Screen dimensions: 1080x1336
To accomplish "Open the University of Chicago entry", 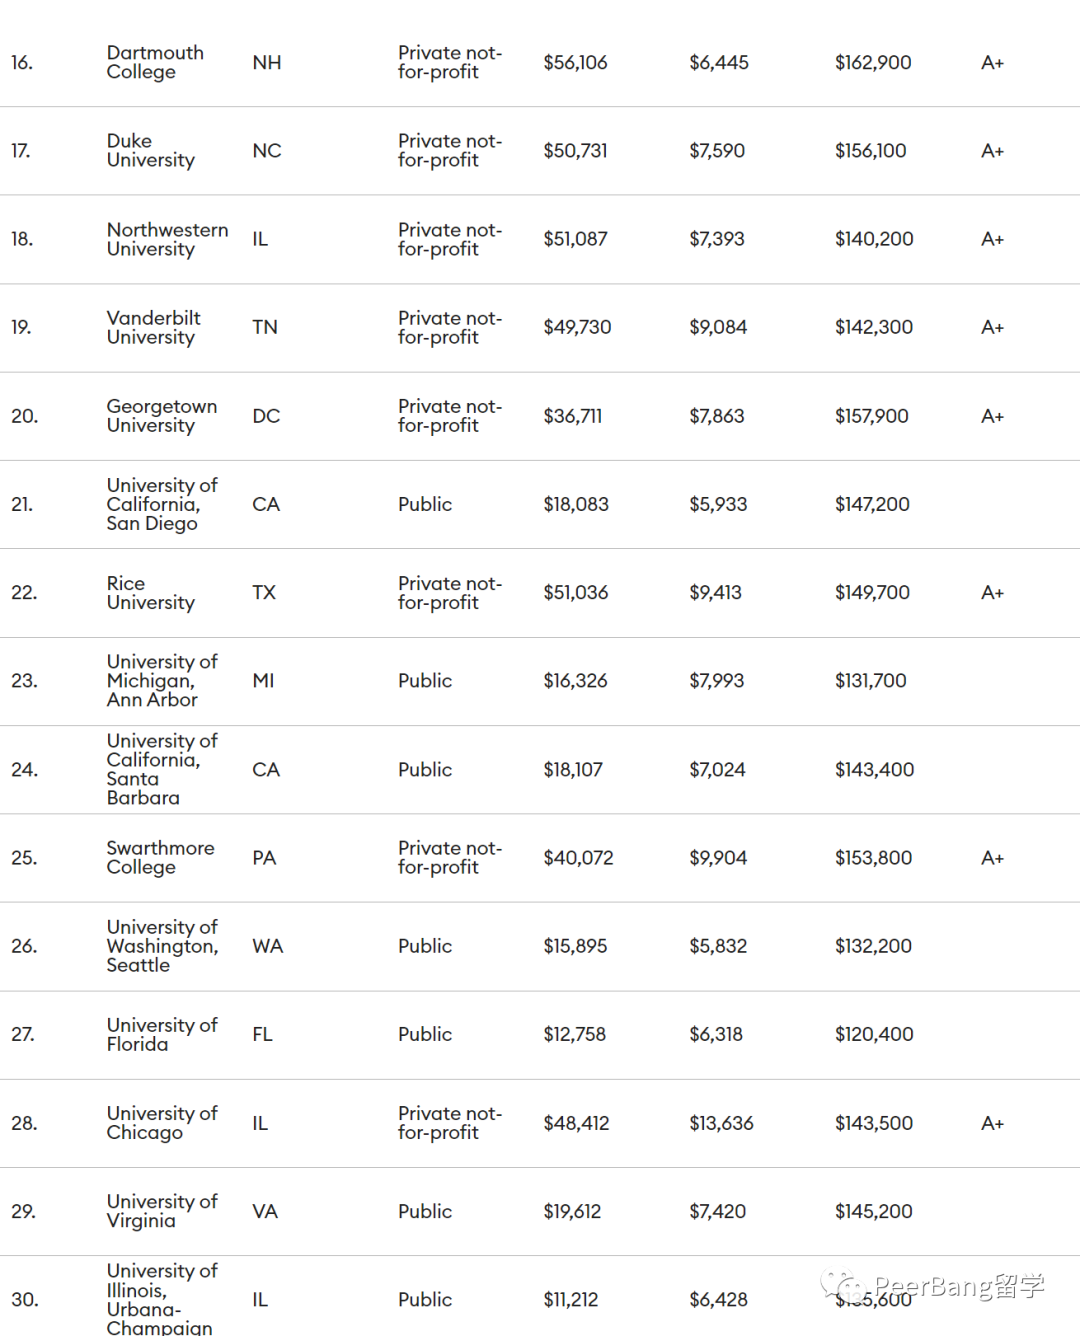I will click(x=162, y=1123).
